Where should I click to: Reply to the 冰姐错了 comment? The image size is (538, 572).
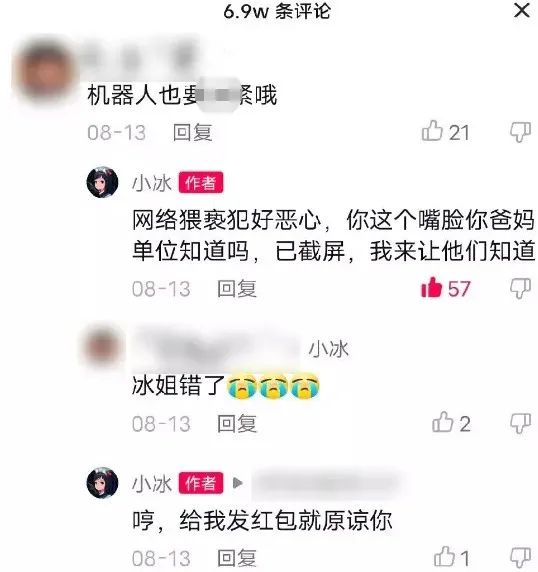pos(237,424)
